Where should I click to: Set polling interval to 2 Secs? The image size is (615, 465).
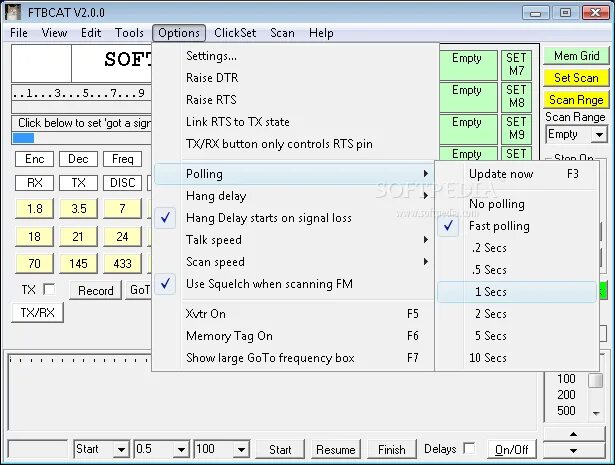[517, 314]
